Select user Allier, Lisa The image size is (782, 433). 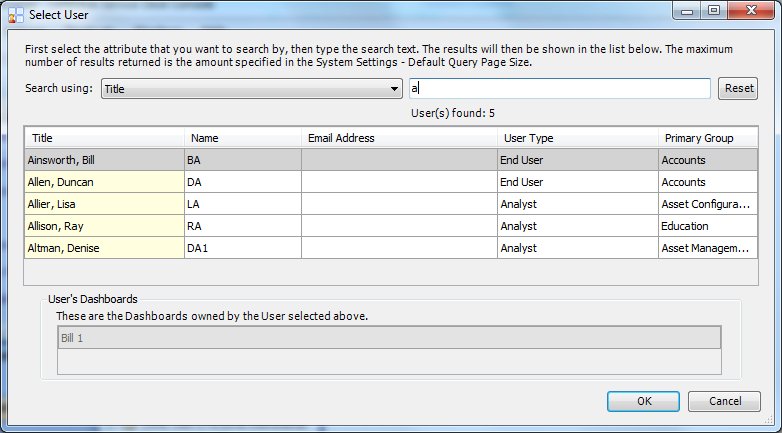(104, 204)
